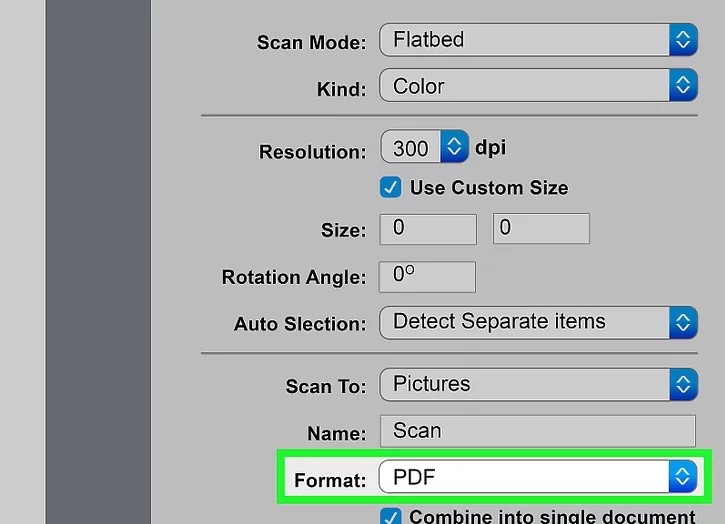The height and width of the screenshot is (524, 725).
Task: Click the blue arrows on Format
Action: point(682,477)
